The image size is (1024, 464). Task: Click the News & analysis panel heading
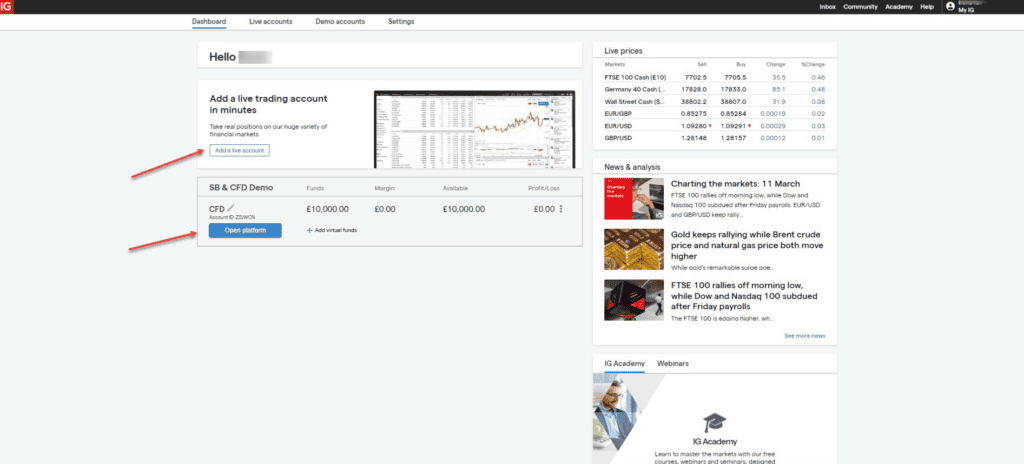(632, 167)
